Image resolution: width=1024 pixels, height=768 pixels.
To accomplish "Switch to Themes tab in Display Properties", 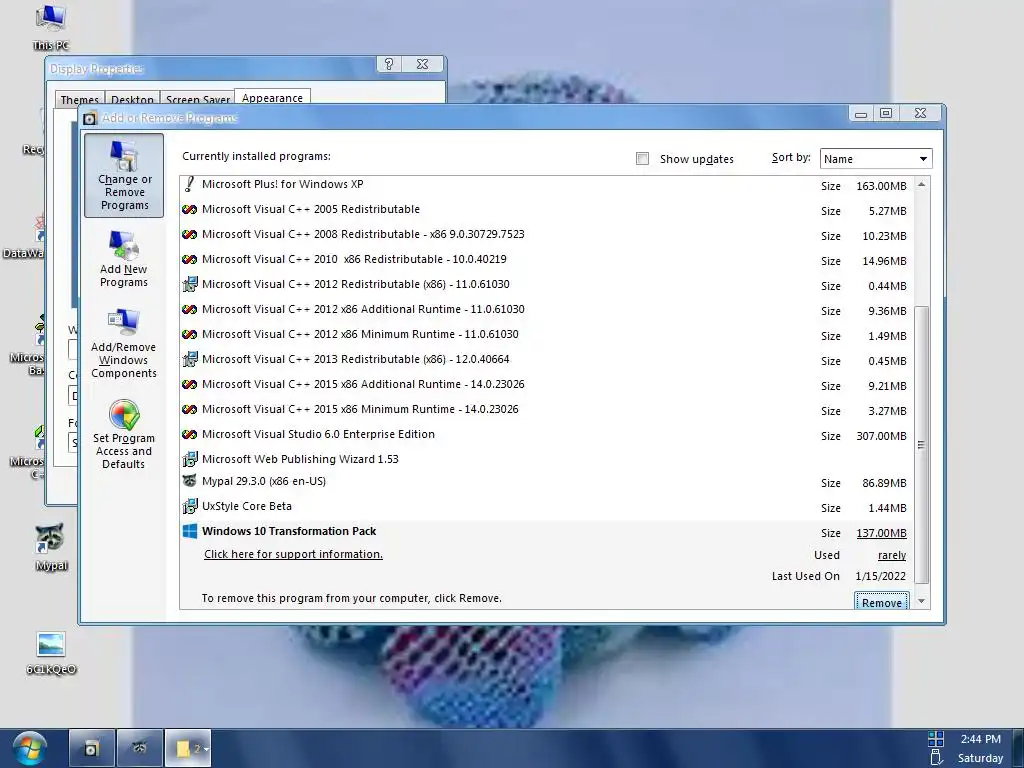I will 79,99.
